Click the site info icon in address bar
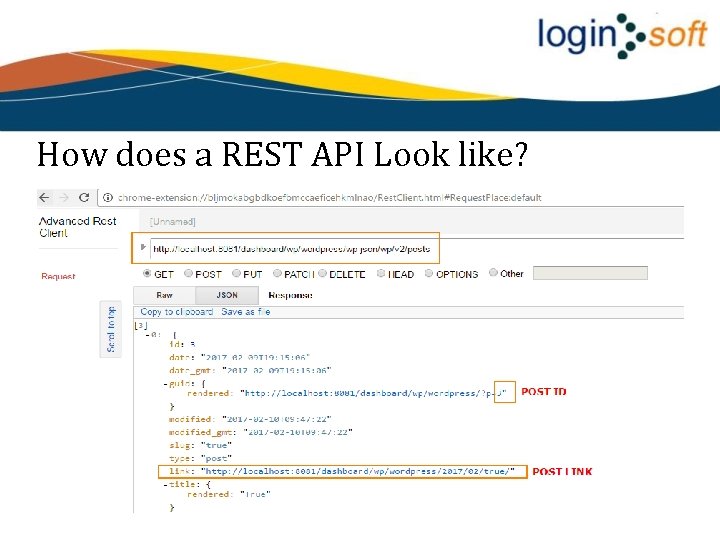Screen dimensions: 720x540 click(107, 197)
